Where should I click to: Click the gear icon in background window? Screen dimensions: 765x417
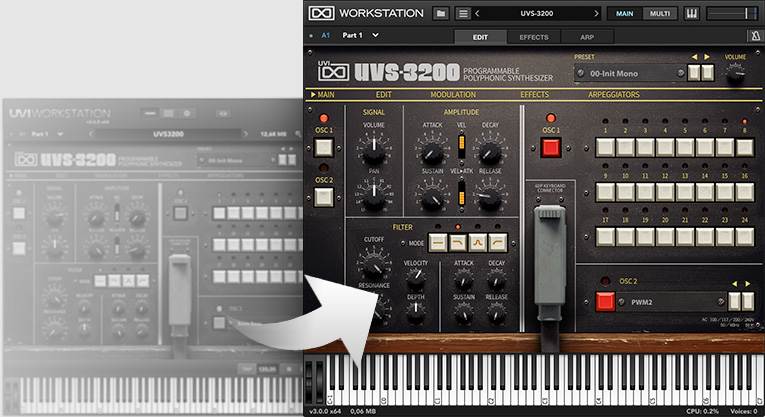[x=187, y=113]
